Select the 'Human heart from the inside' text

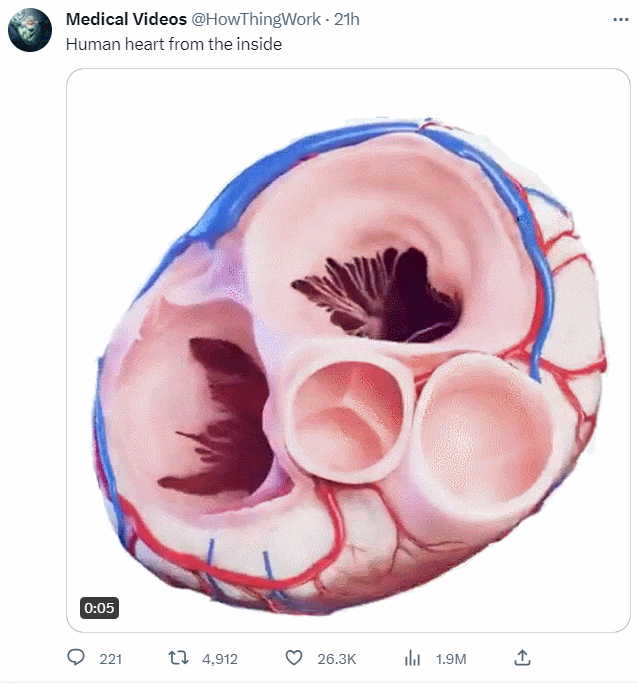click(x=174, y=44)
